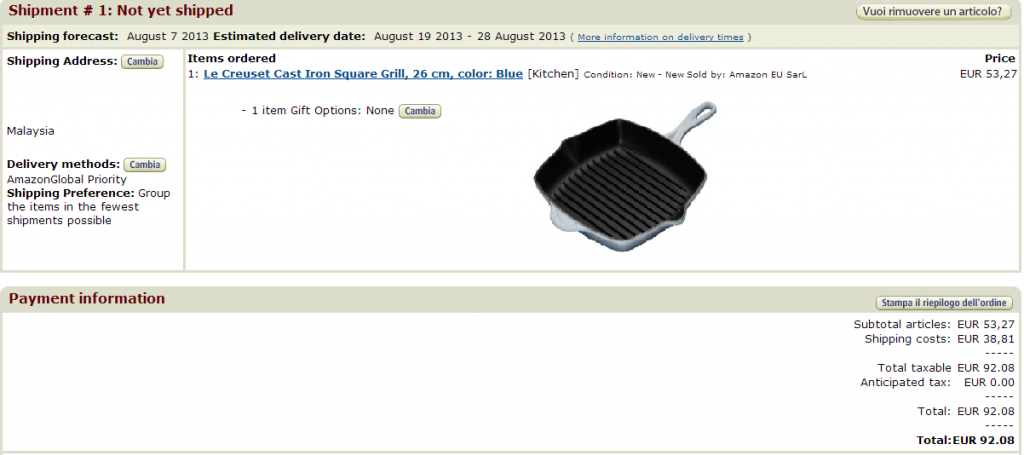1024x455 pixels.
Task: Click the "Vuoi rimuovere un articolo?" button
Action: [x=932, y=12]
